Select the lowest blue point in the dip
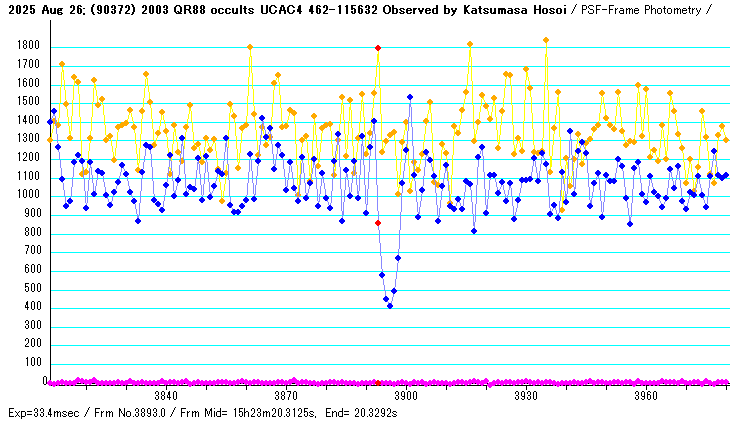The image size is (740, 425). [390, 305]
